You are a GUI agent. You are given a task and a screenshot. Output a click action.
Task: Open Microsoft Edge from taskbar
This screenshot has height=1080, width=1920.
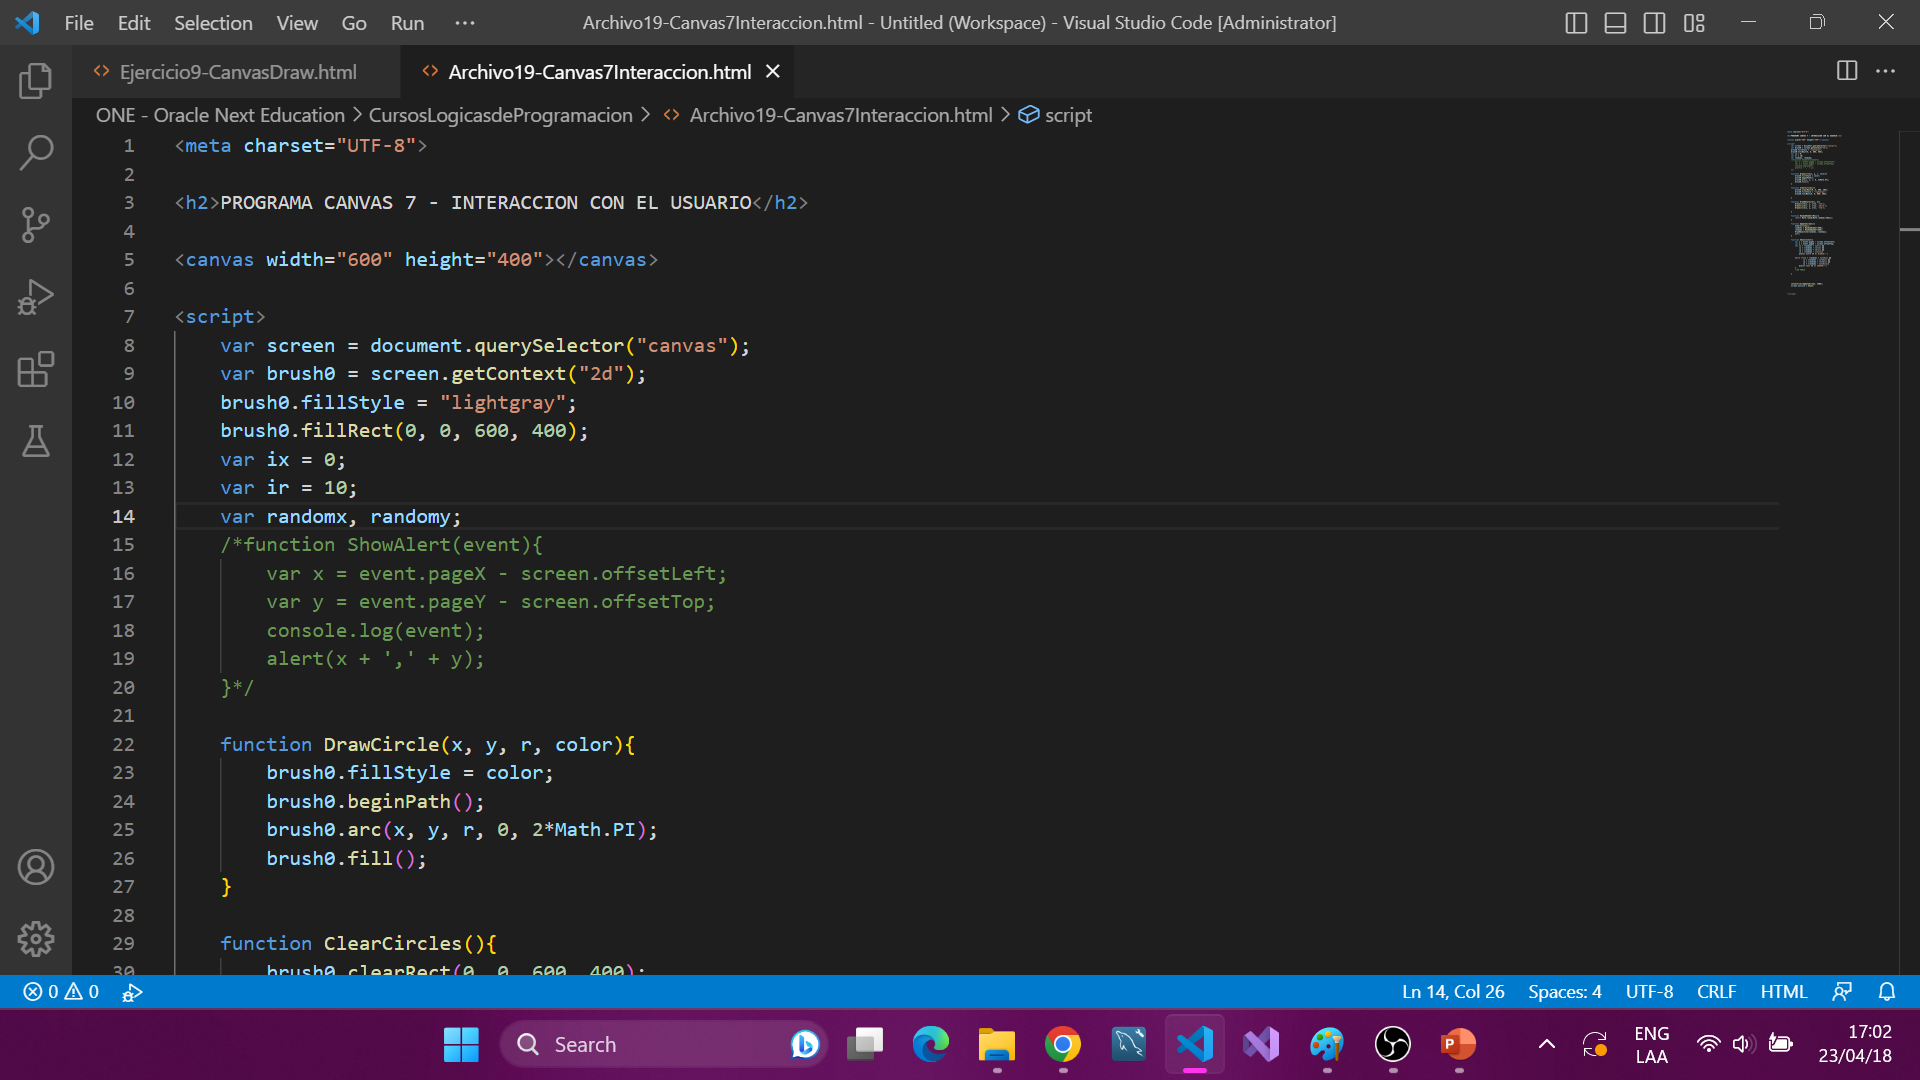click(x=930, y=1044)
